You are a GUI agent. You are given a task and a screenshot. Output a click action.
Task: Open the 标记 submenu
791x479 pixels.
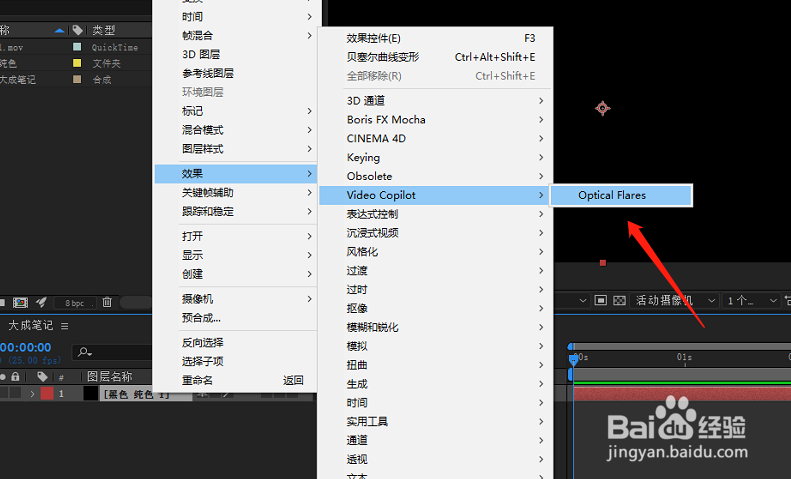point(236,111)
